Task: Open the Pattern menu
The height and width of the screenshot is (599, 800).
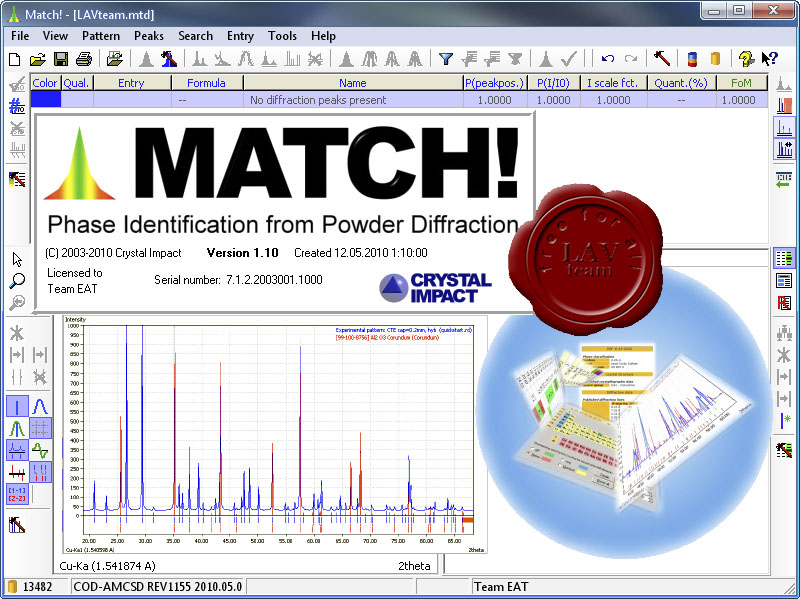Action: pyautogui.click(x=101, y=36)
